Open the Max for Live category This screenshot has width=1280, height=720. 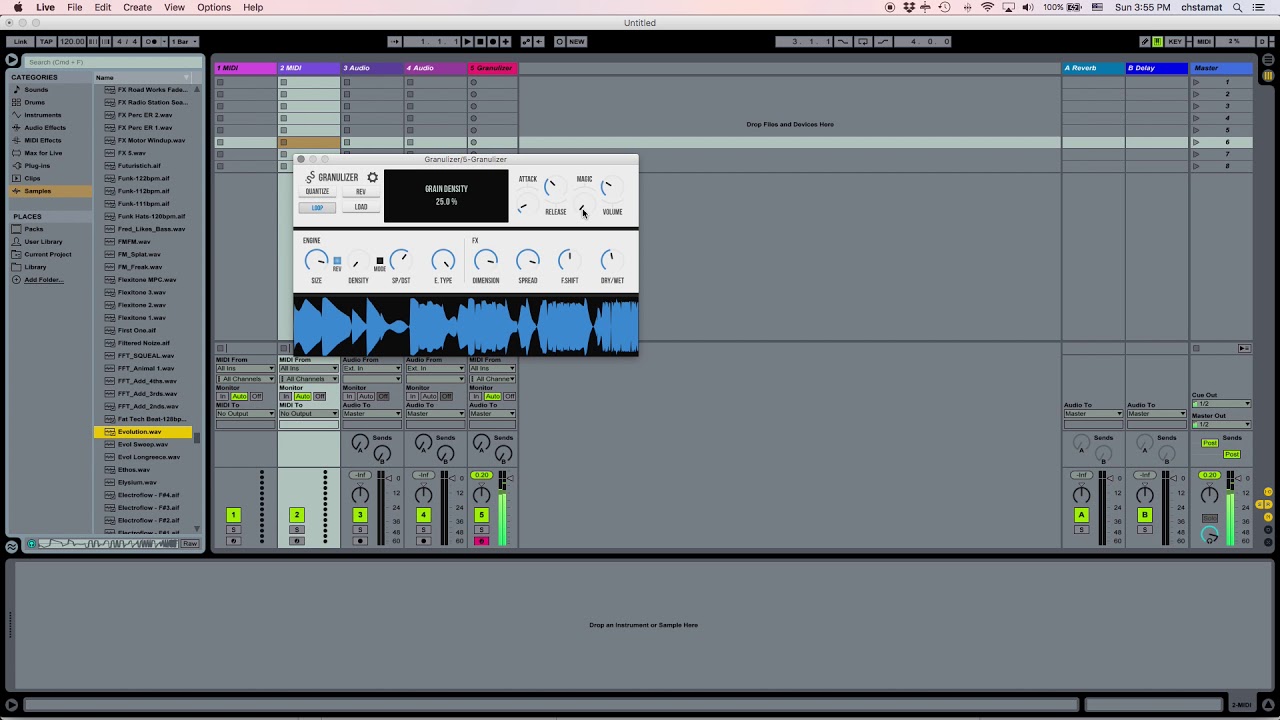coord(43,153)
